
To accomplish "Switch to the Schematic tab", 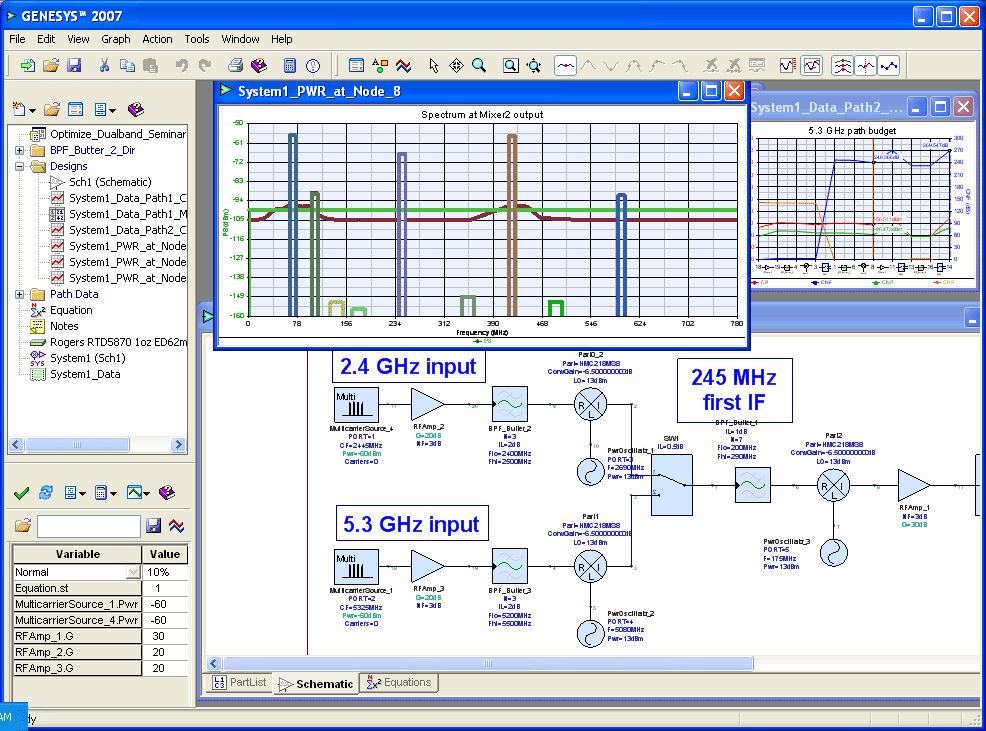I will tap(316, 684).
